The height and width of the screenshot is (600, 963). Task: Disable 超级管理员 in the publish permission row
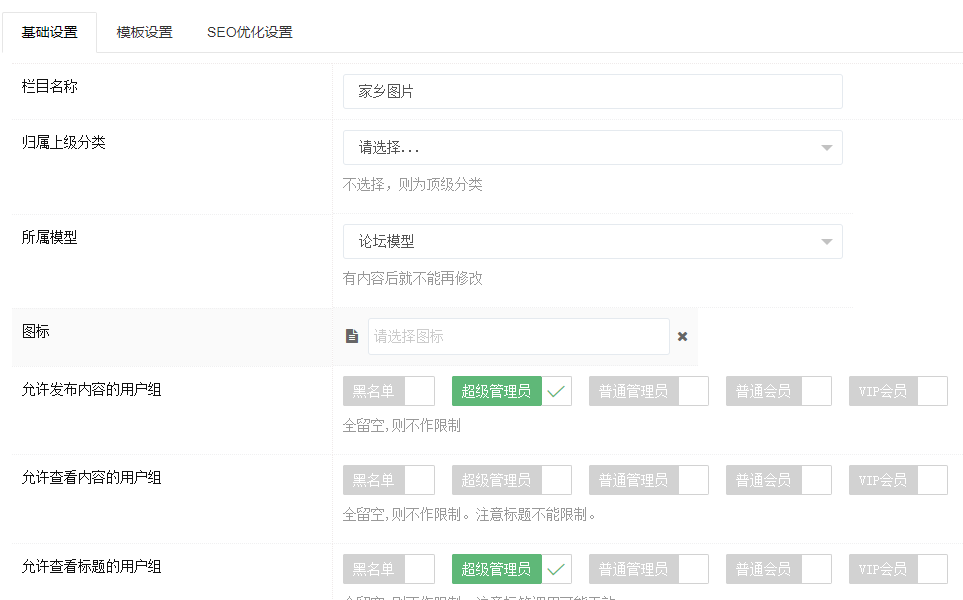point(511,392)
